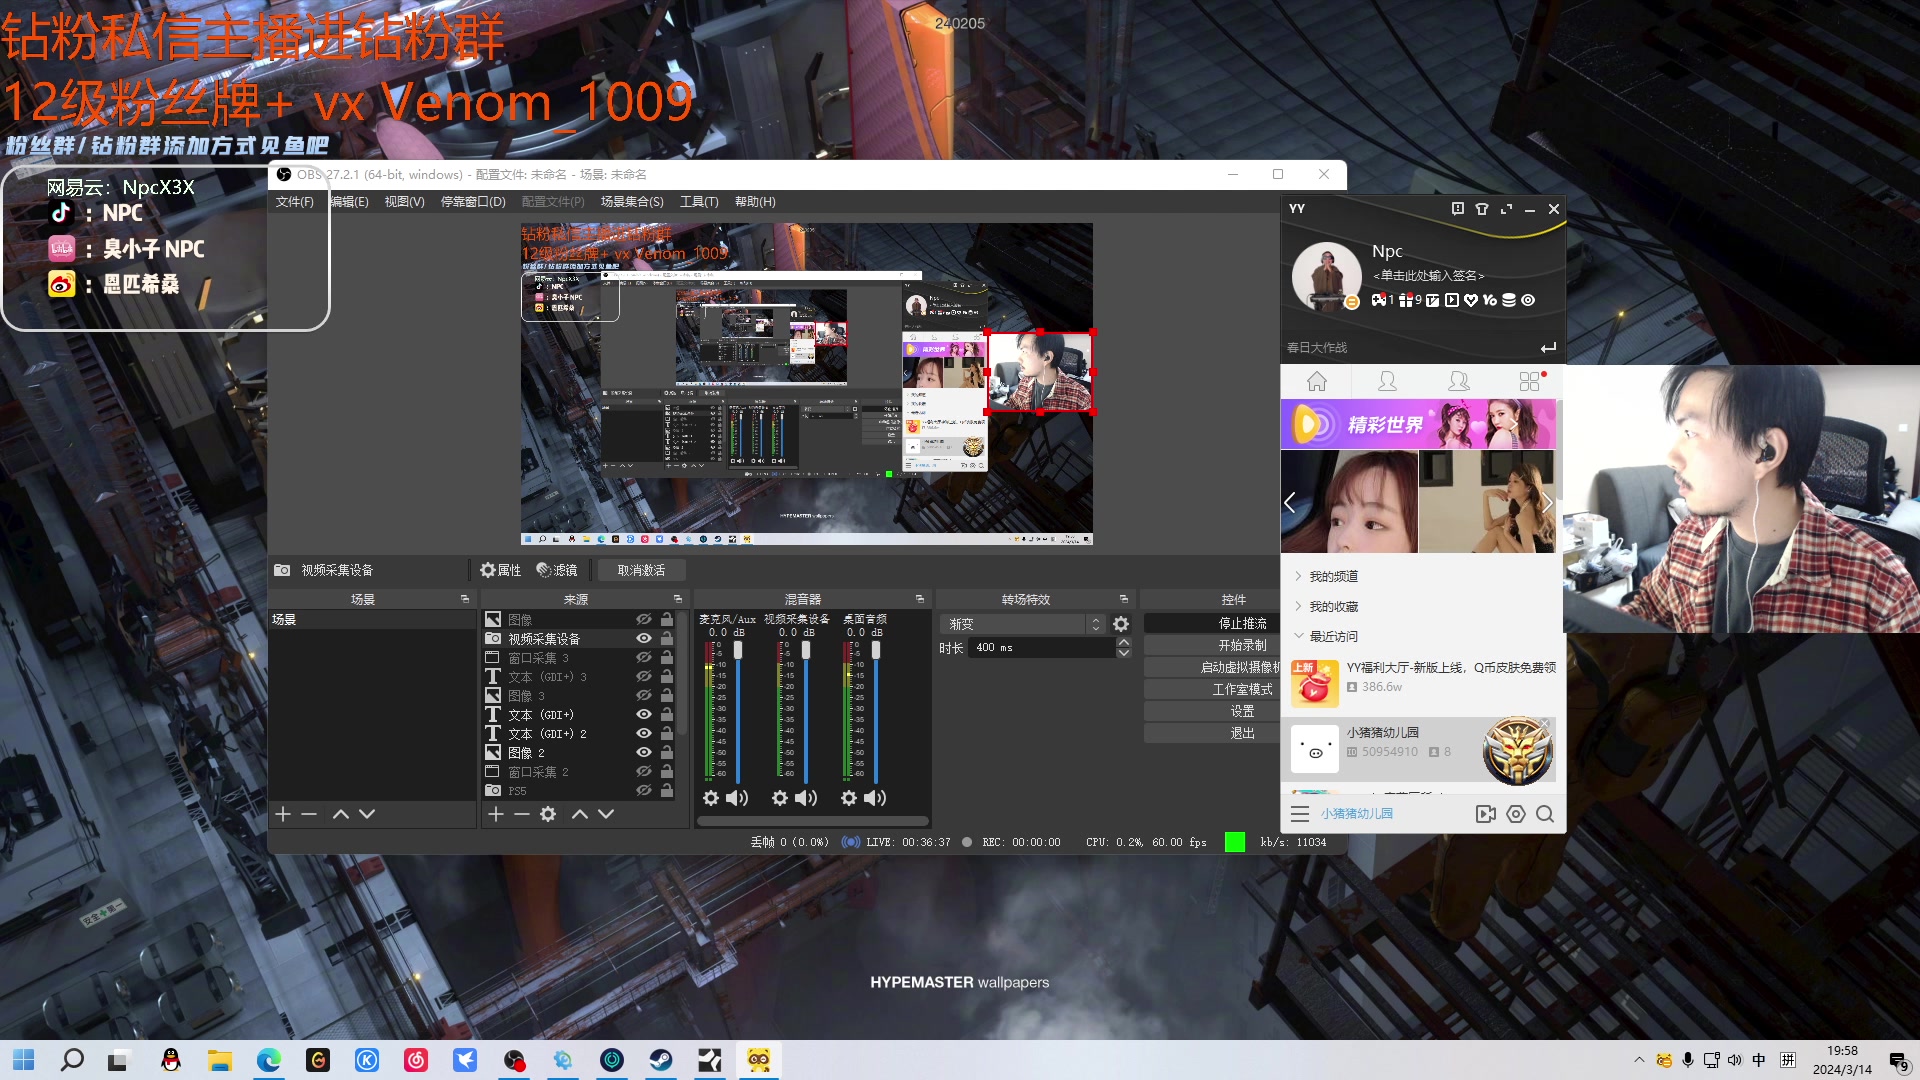Mute the 视频采集设备 mixer speaker icon
1920x1080 pixels.
[806, 798]
